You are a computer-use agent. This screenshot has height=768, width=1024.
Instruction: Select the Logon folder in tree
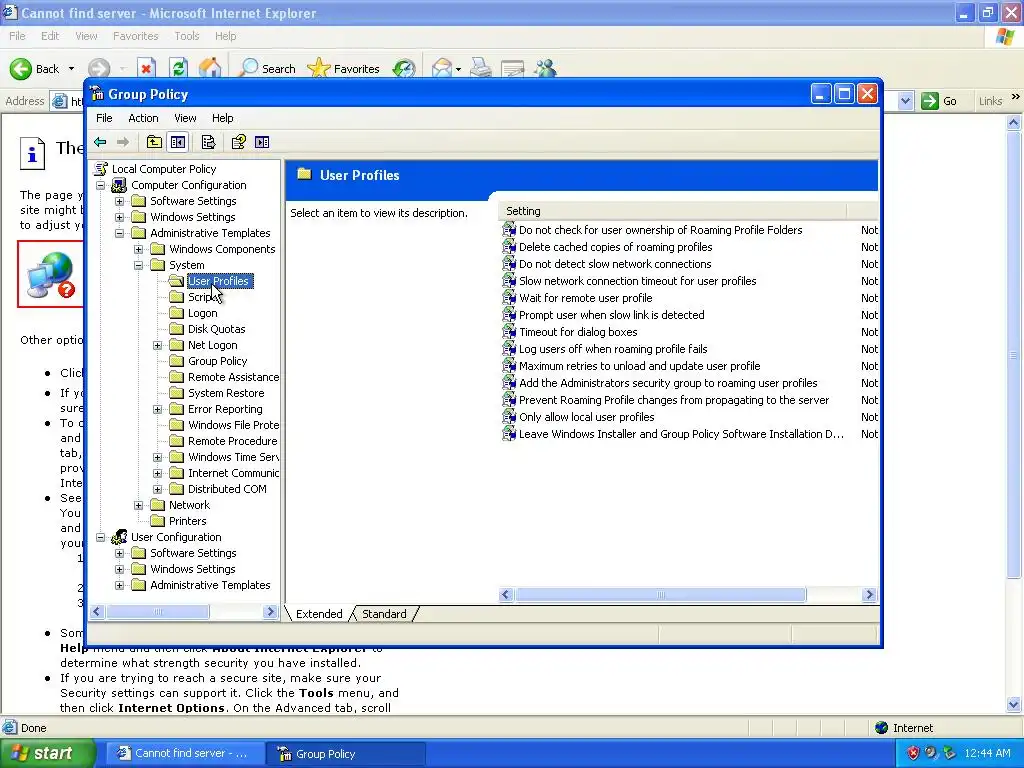(x=202, y=313)
